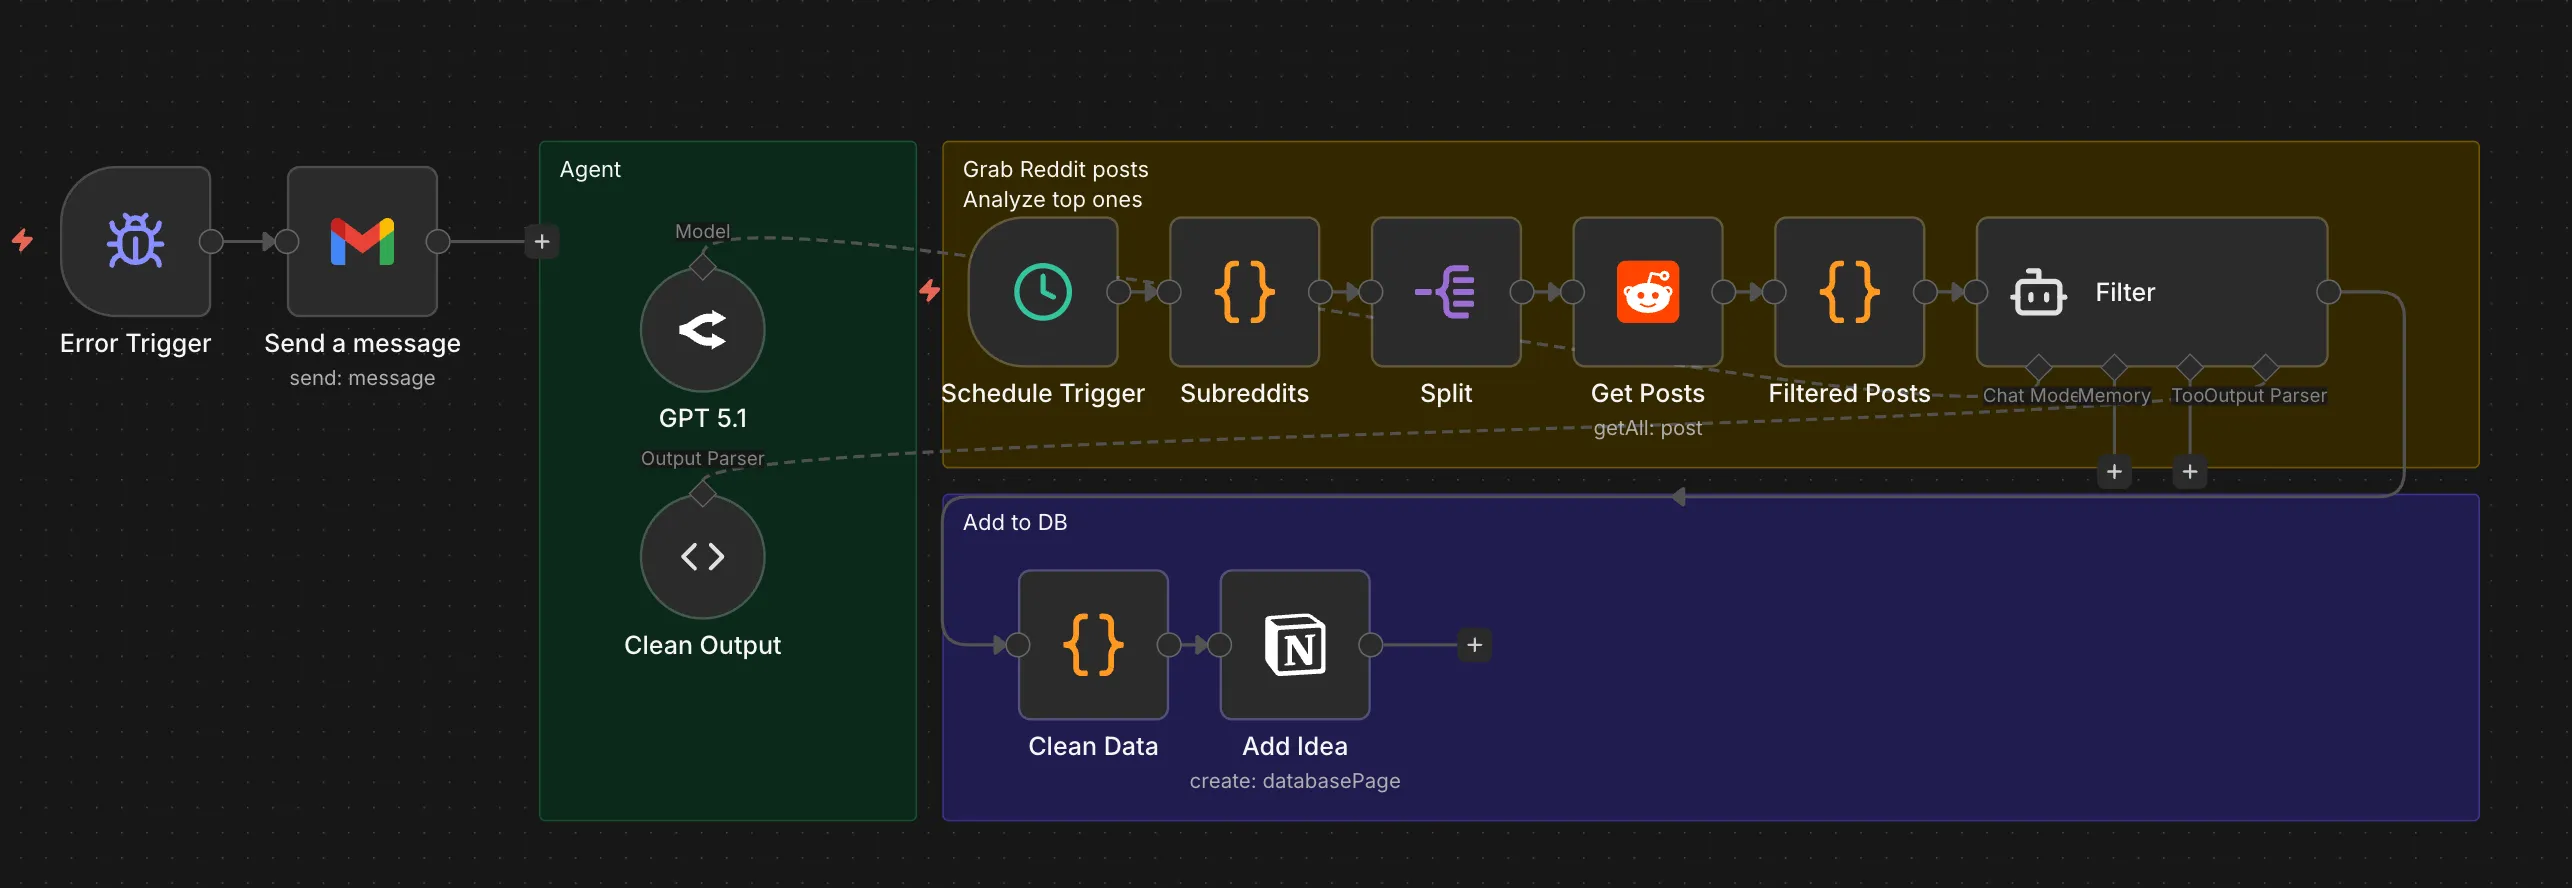Click Chat Model diamond connector on Filter
Image resolution: width=2572 pixels, height=888 pixels.
[2038, 367]
